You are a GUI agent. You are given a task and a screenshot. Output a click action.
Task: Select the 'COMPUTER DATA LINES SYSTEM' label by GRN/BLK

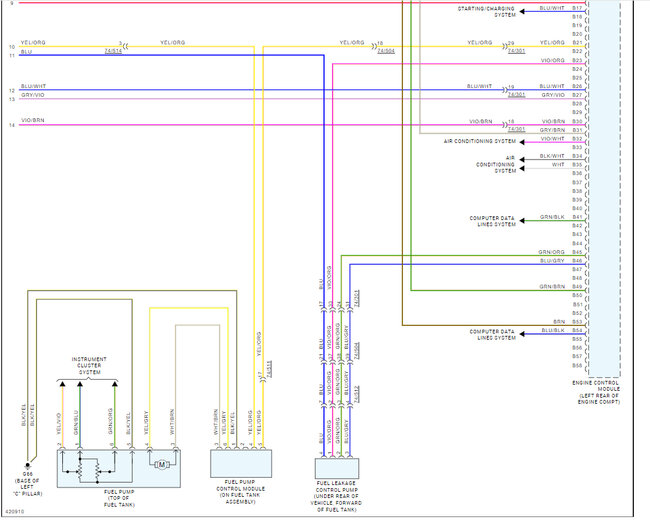(492, 221)
